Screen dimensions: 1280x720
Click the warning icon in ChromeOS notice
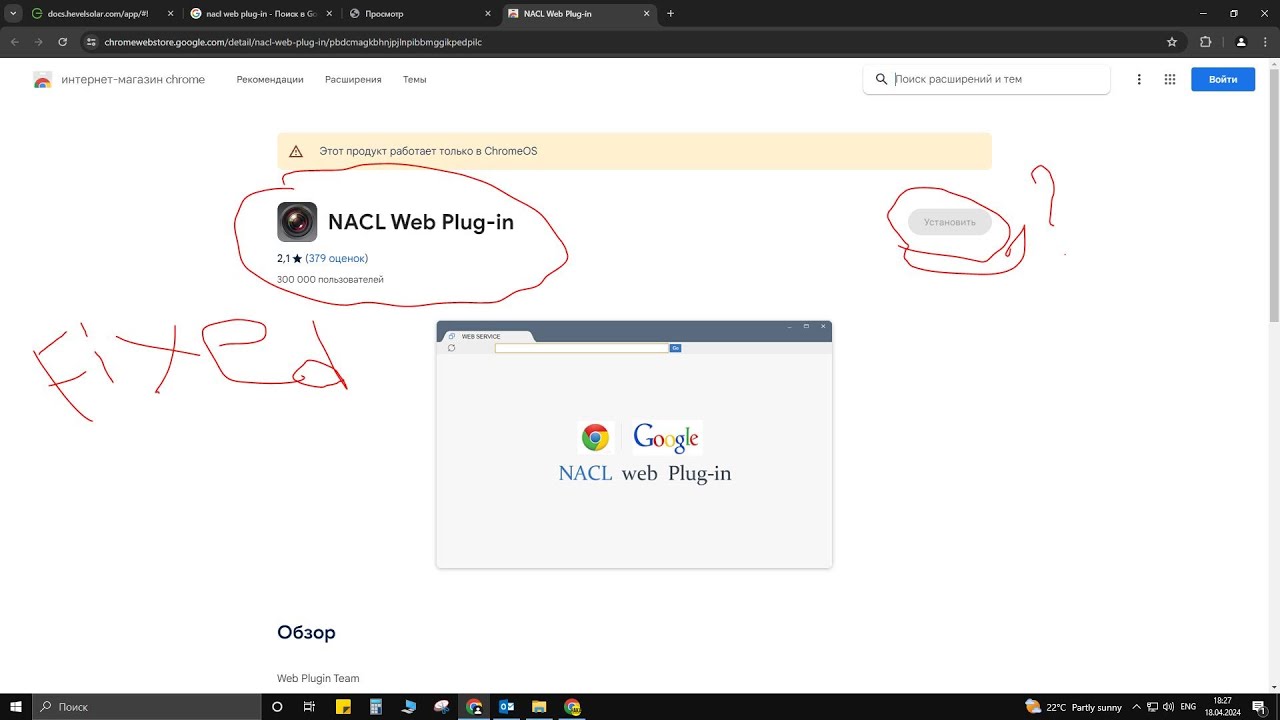point(296,151)
